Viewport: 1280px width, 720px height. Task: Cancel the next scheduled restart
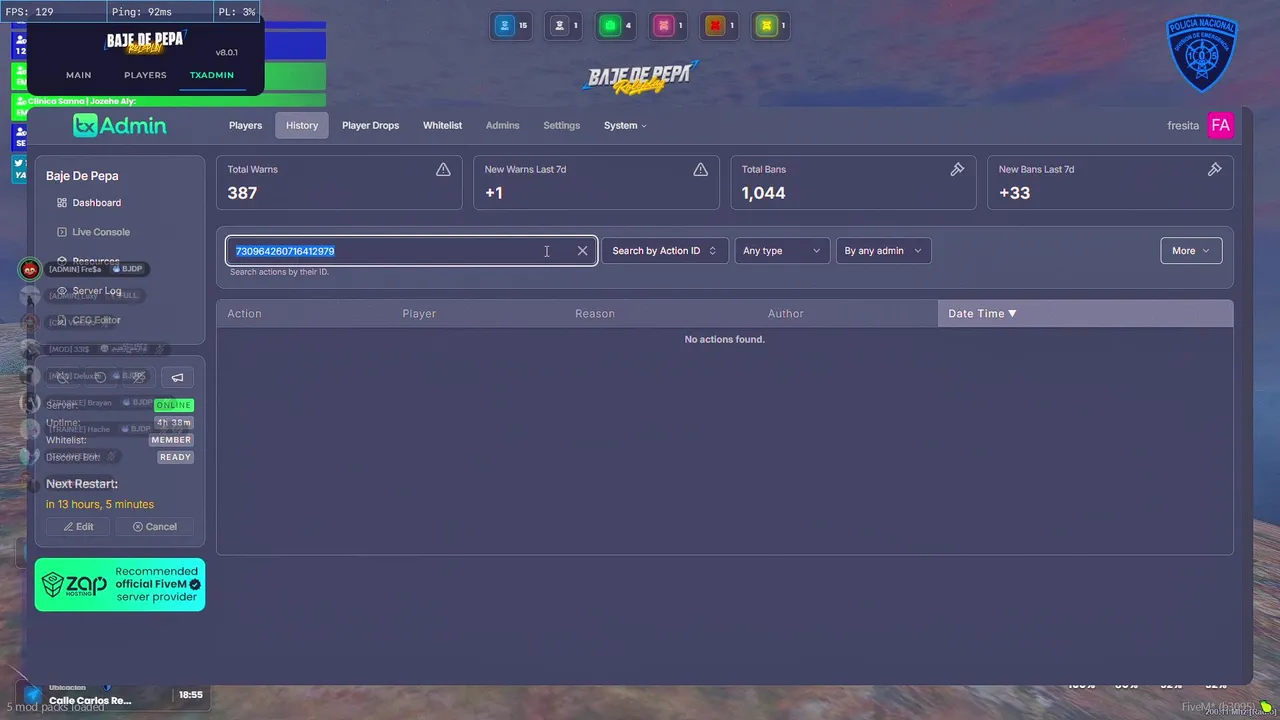pos(153,527)
